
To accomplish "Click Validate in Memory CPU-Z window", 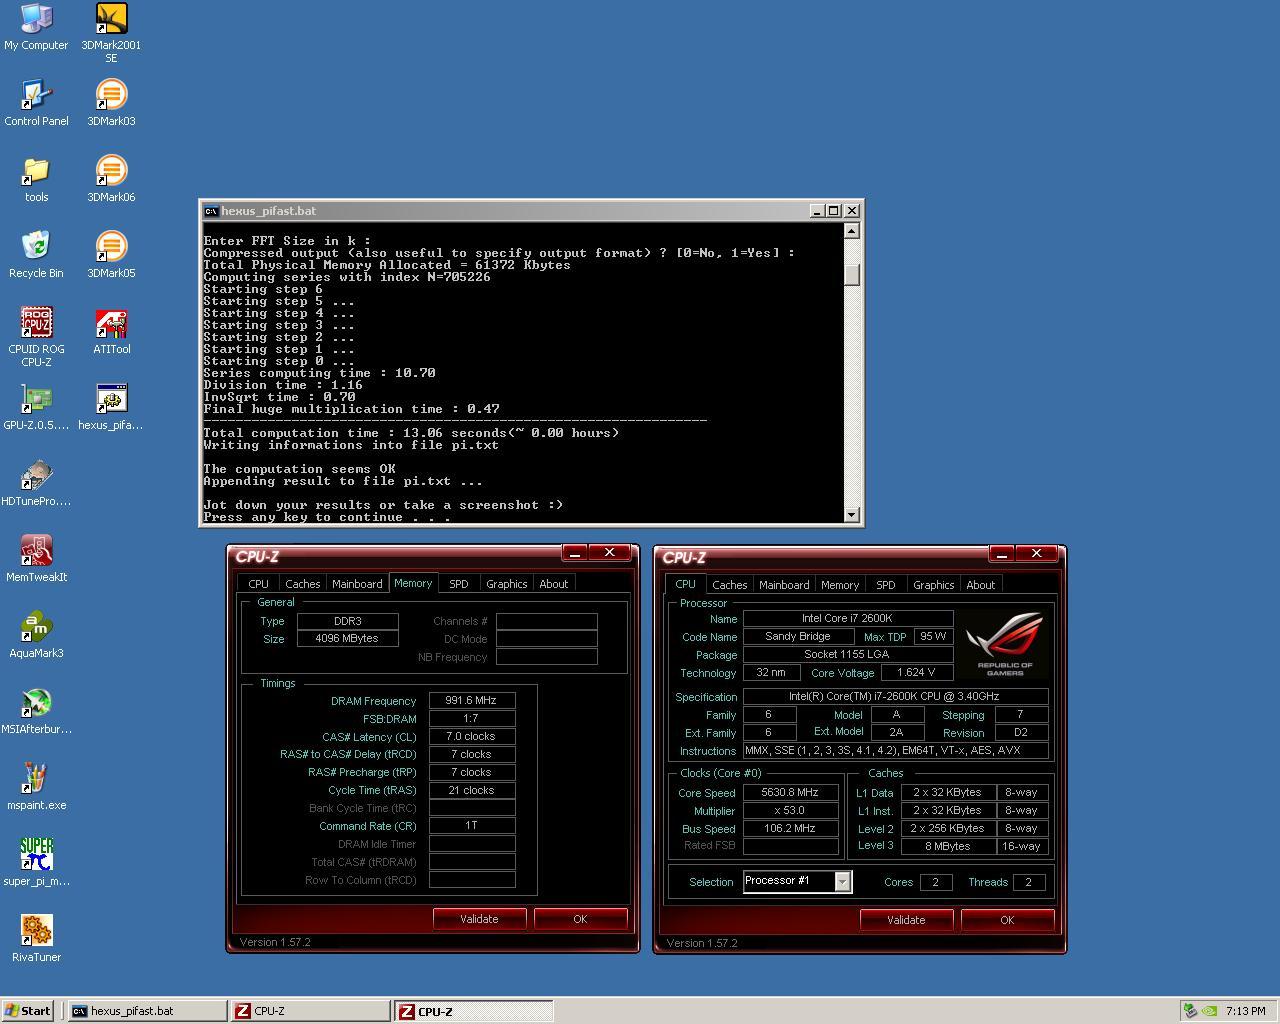I will [479, 919].
